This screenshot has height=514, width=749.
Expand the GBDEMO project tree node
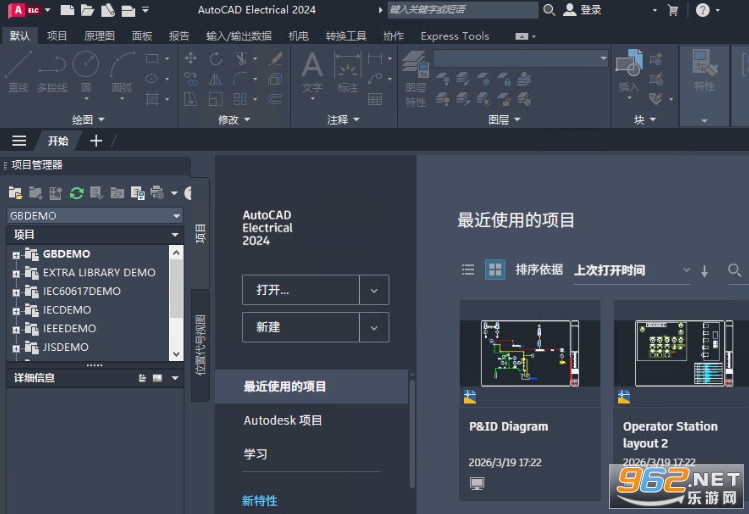16,256
